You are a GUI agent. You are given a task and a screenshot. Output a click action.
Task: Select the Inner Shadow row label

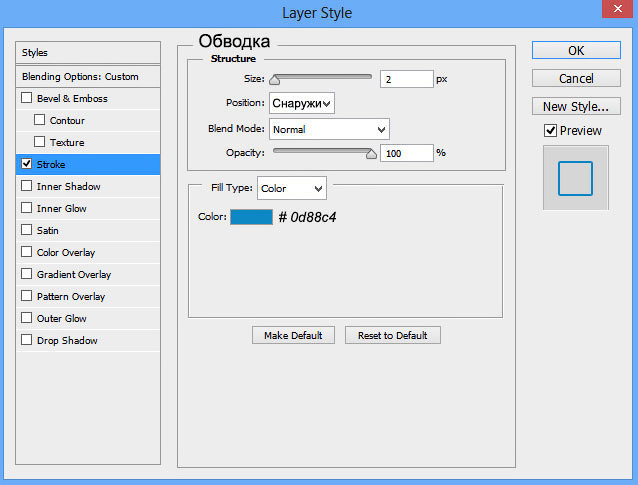pos(68,186)
